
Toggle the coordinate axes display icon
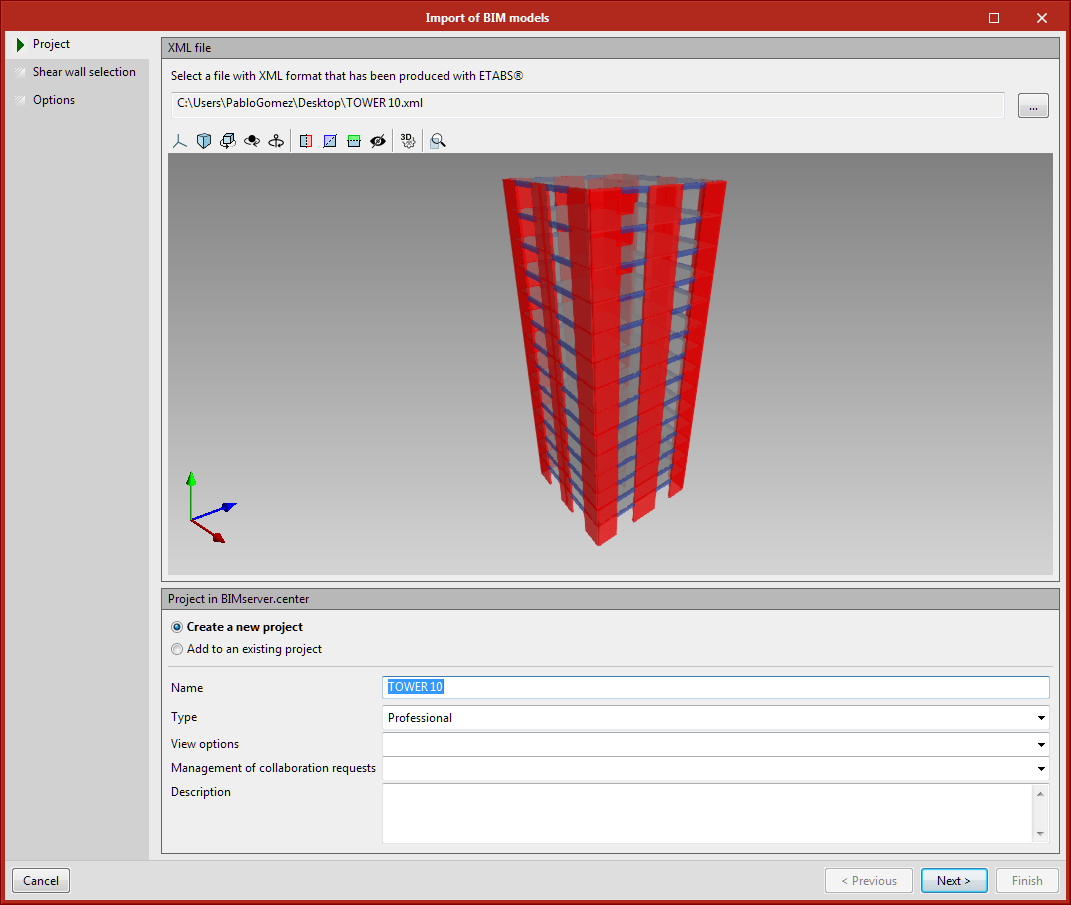point(179,141)
